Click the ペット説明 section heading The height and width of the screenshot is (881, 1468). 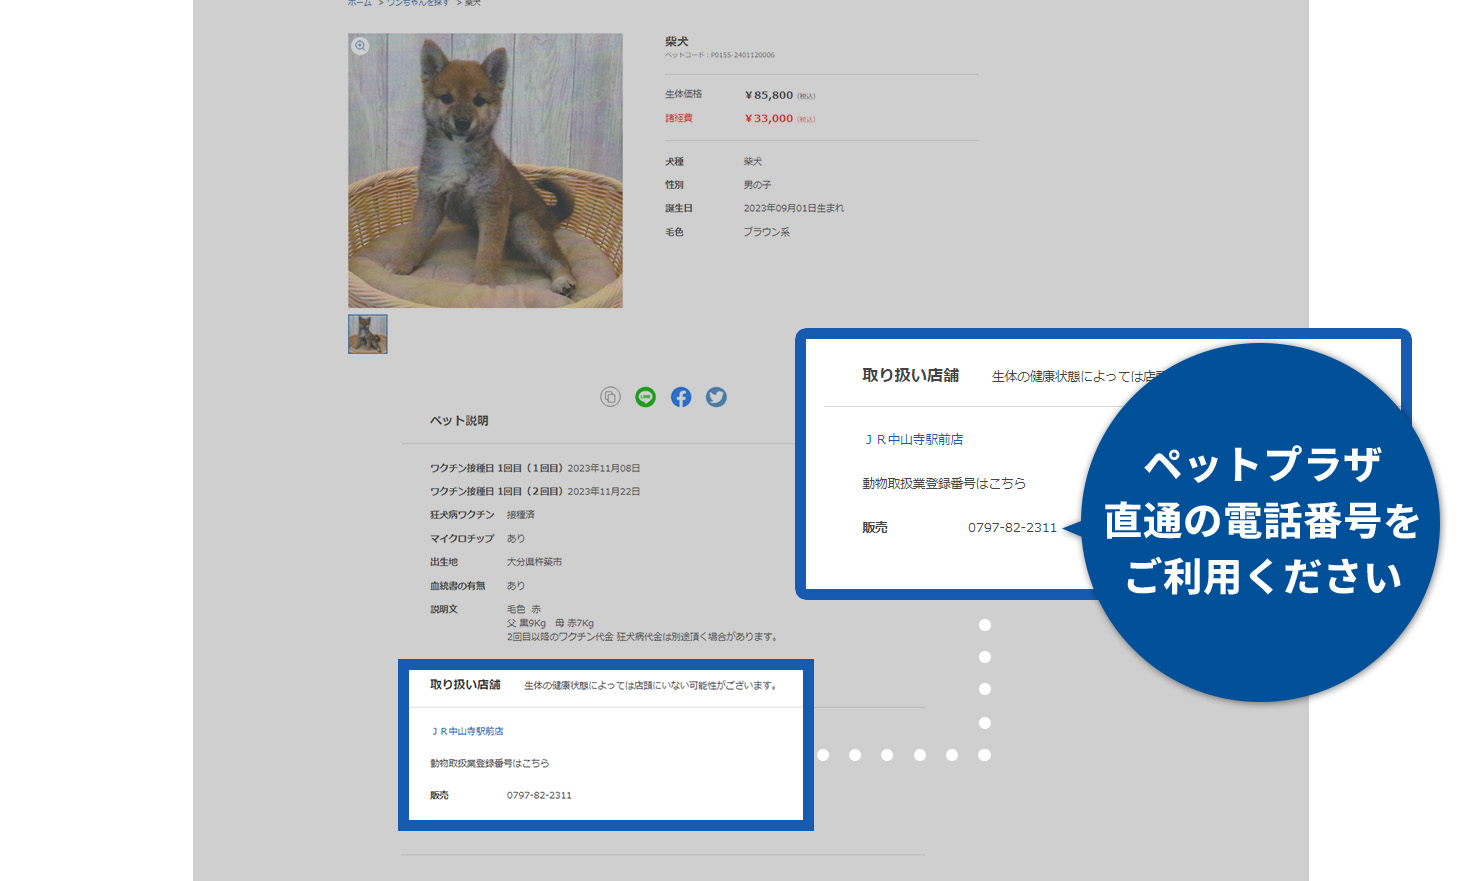pos(459,421)
